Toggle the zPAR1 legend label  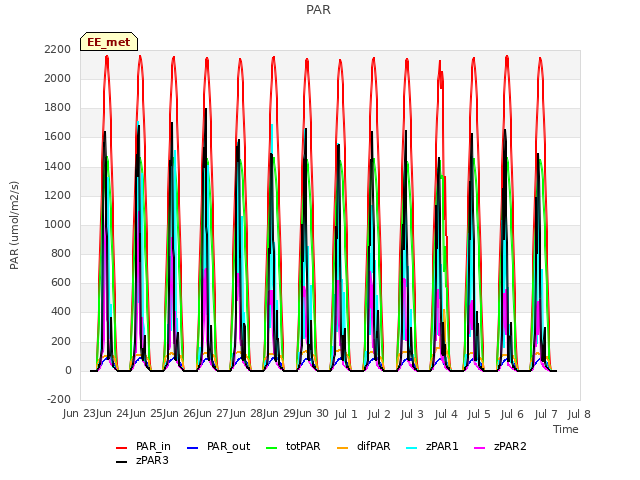pyautogui.click(x=442, y=447)
